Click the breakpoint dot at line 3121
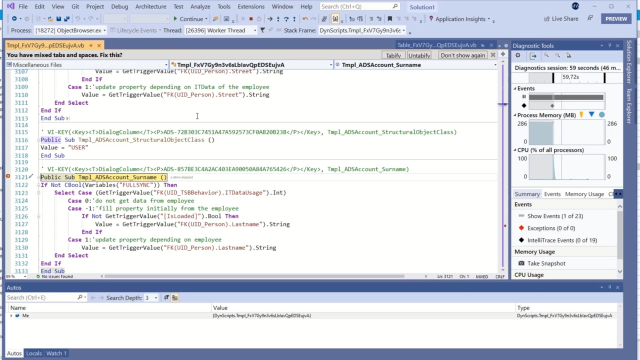The width and height of the screenshot is (640, 360). [8, 176]
